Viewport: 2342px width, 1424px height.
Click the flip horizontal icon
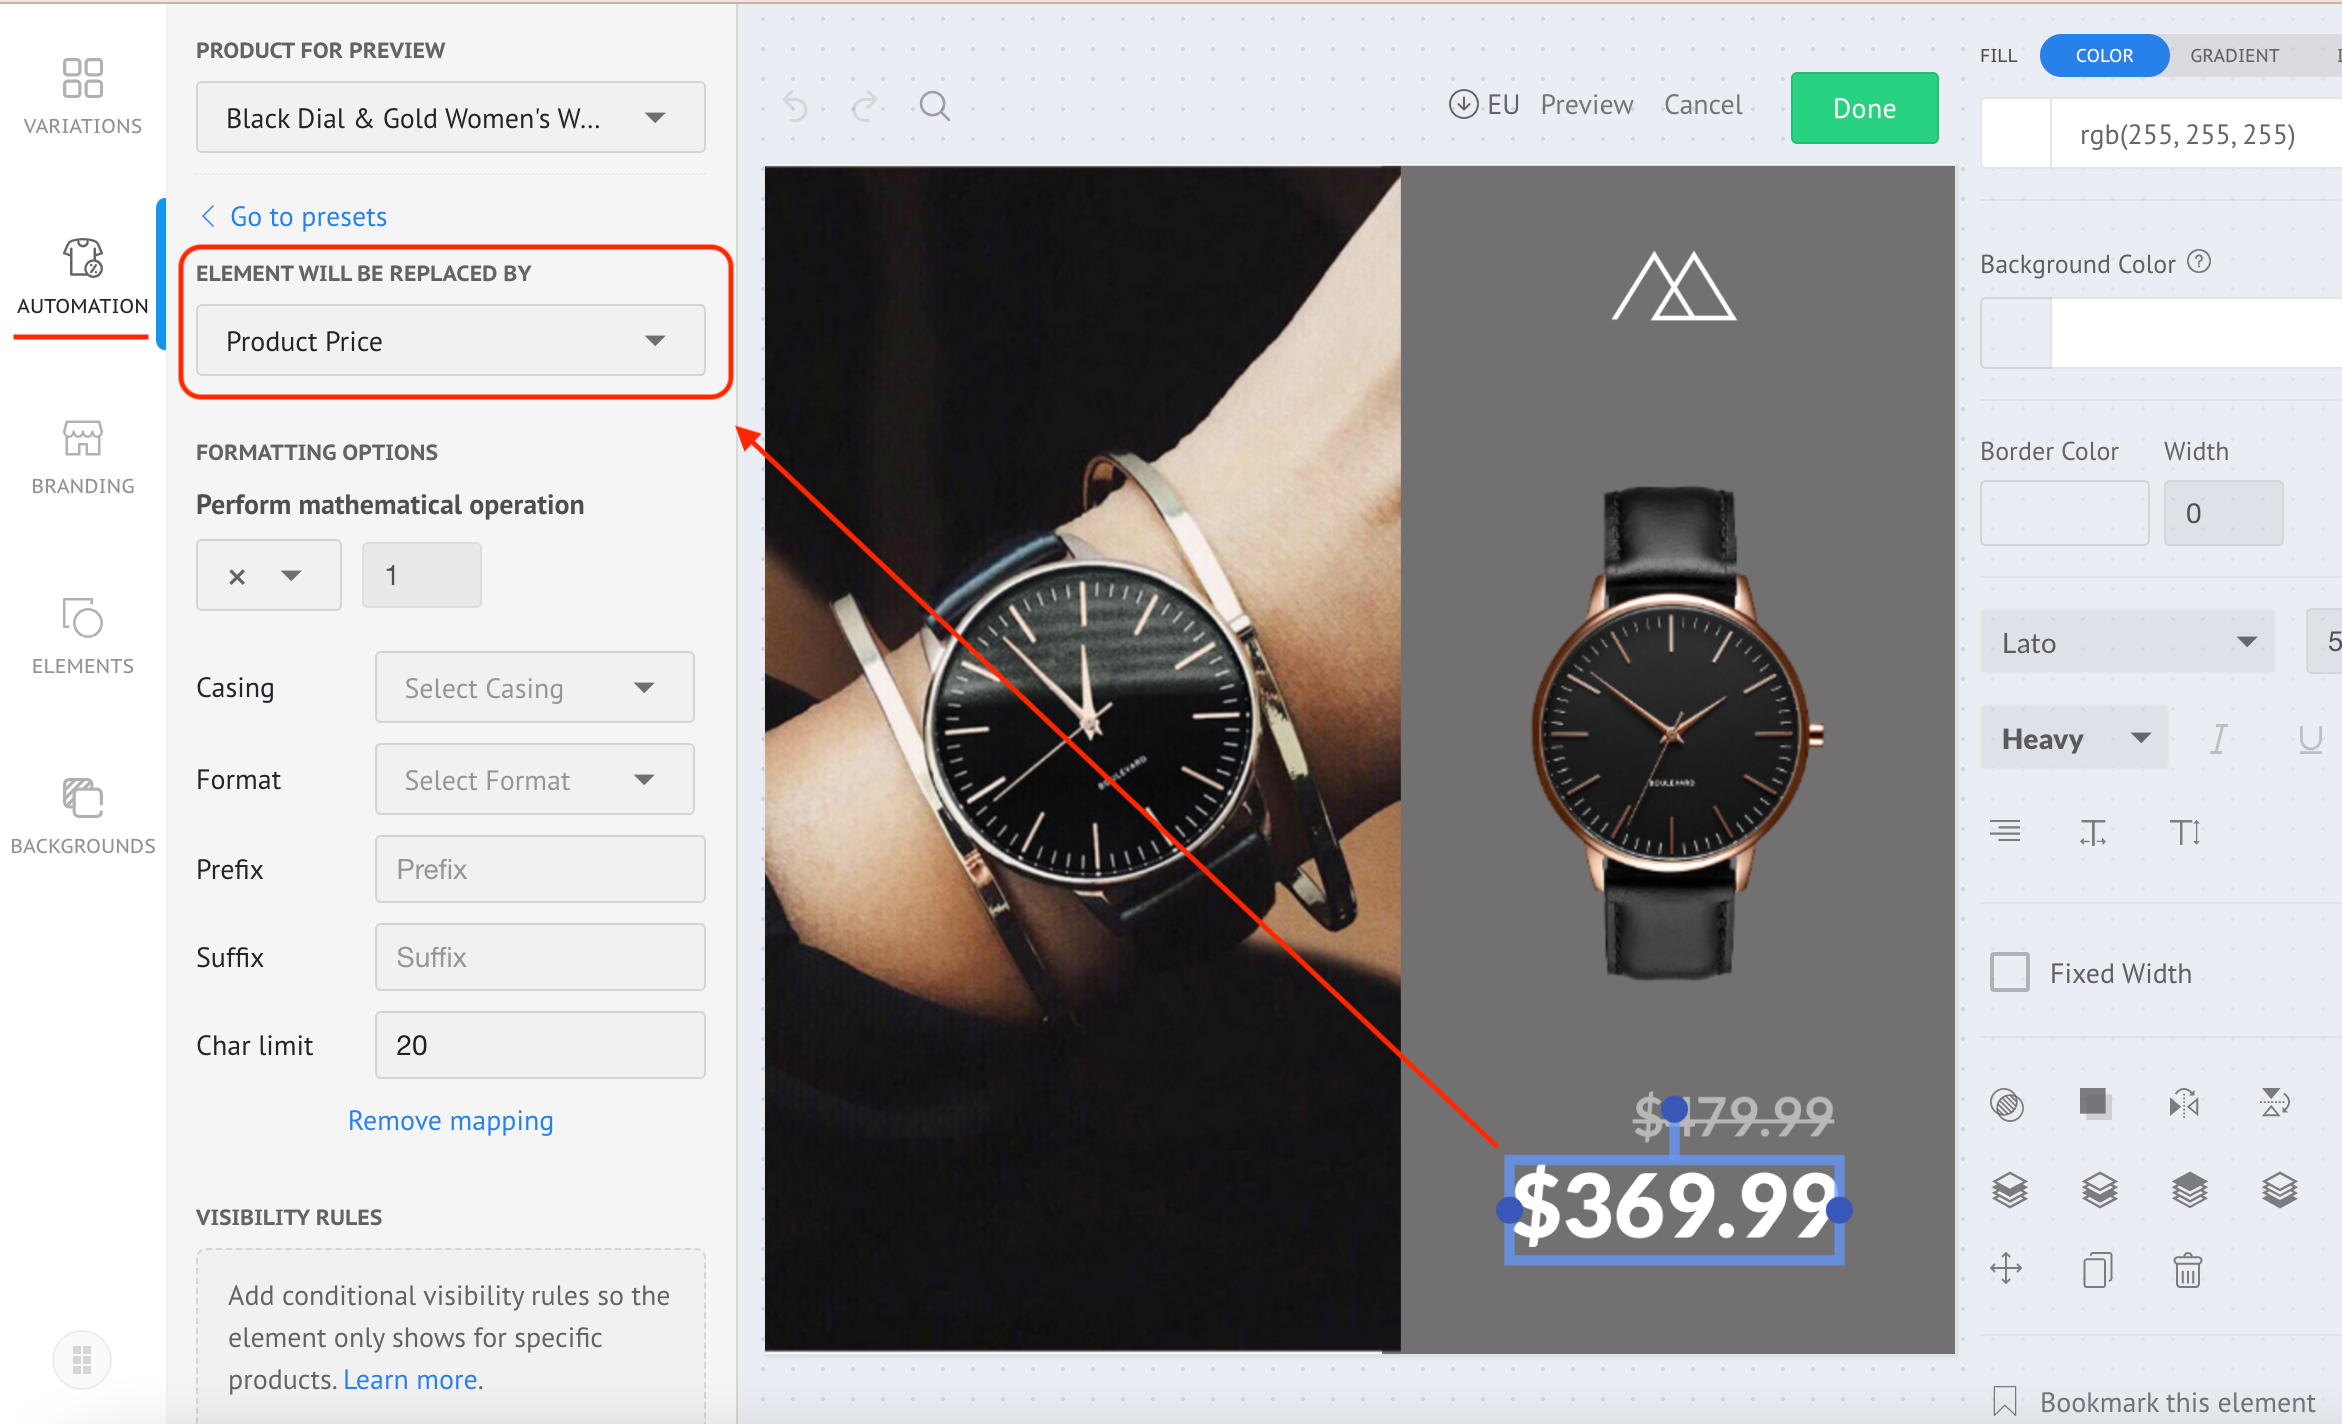pos(2184,1104)
